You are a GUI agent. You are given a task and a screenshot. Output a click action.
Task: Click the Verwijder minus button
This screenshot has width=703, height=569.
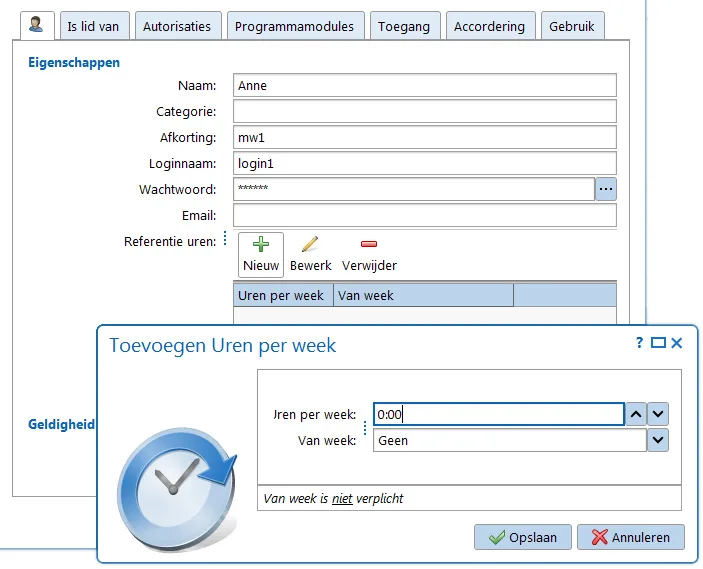click(x=369, y=255)
